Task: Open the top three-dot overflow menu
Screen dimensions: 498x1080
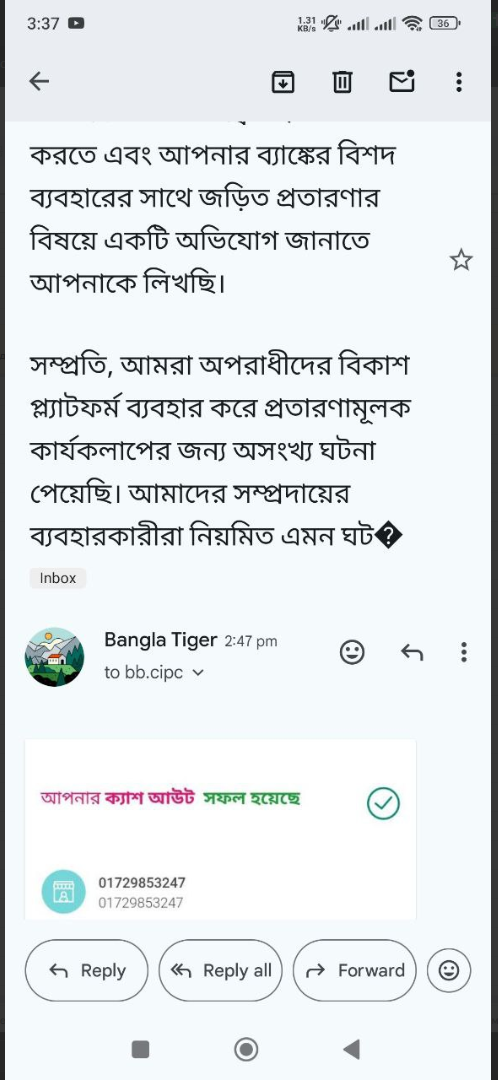Action: (x=459, y=82)
